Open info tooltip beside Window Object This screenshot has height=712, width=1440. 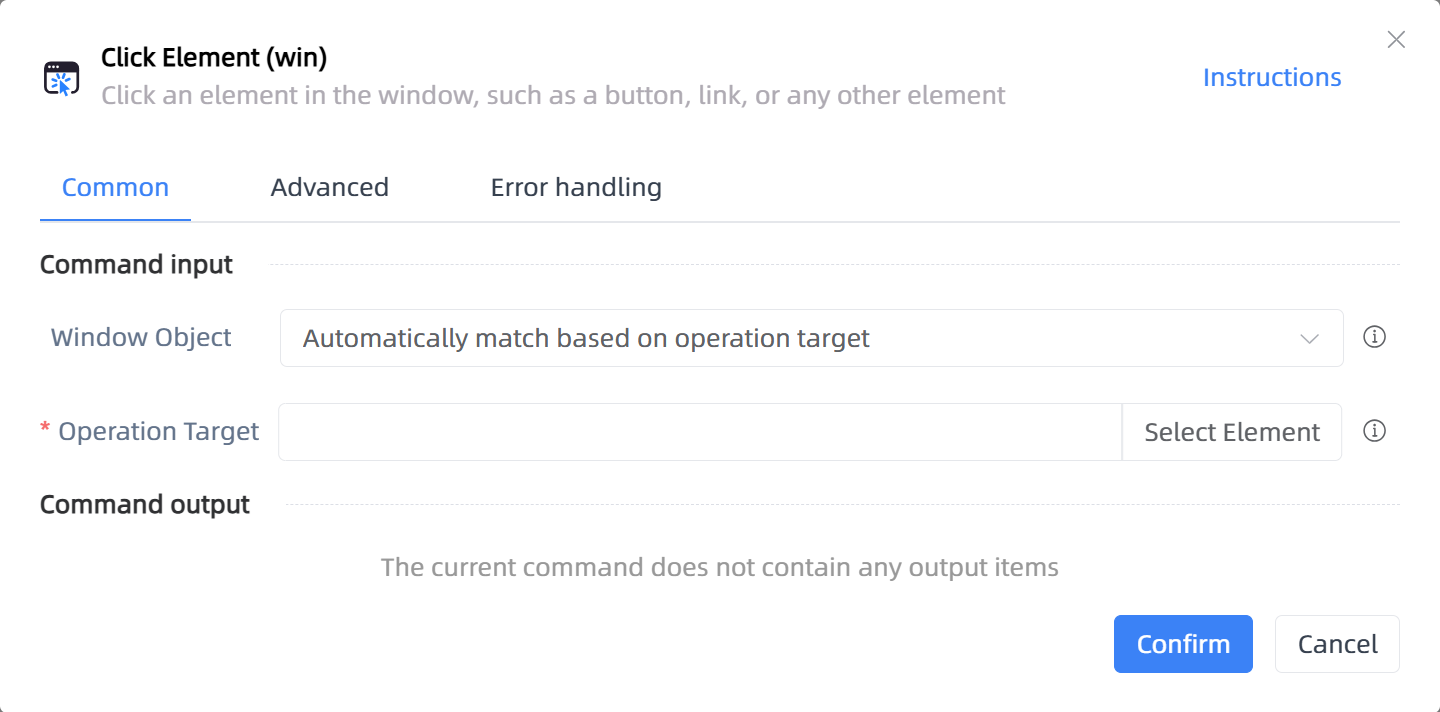tap(1375, 337)
